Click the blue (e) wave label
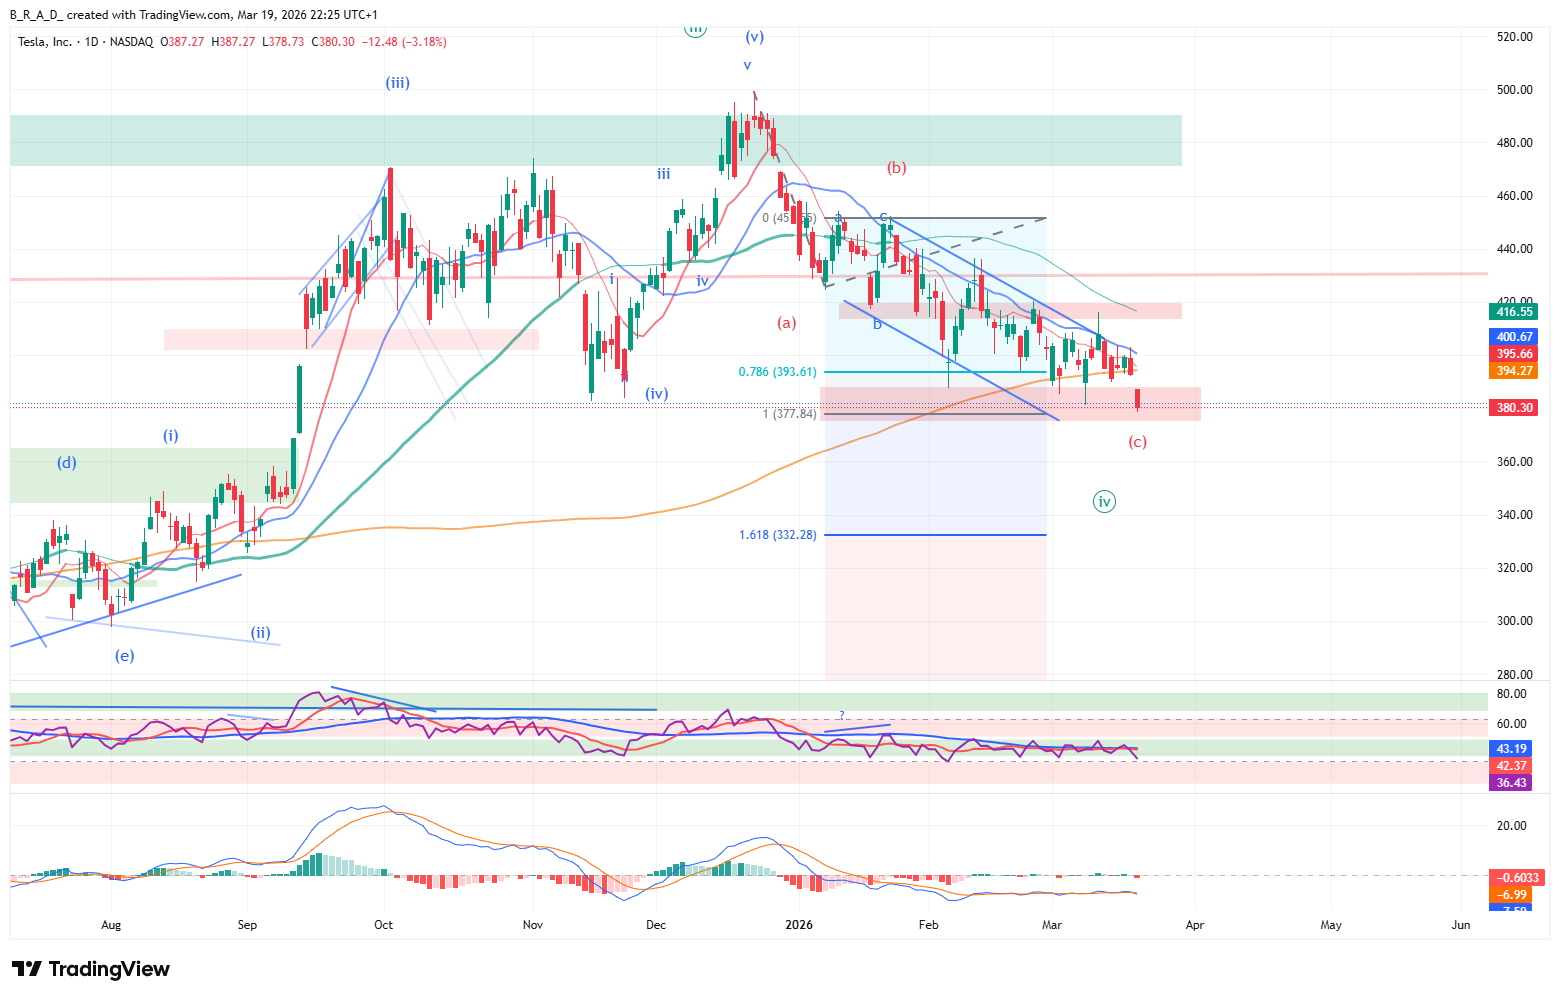The width and height of the screenshot is (1560, 999). pyautogui.click(x=124, y=656)
